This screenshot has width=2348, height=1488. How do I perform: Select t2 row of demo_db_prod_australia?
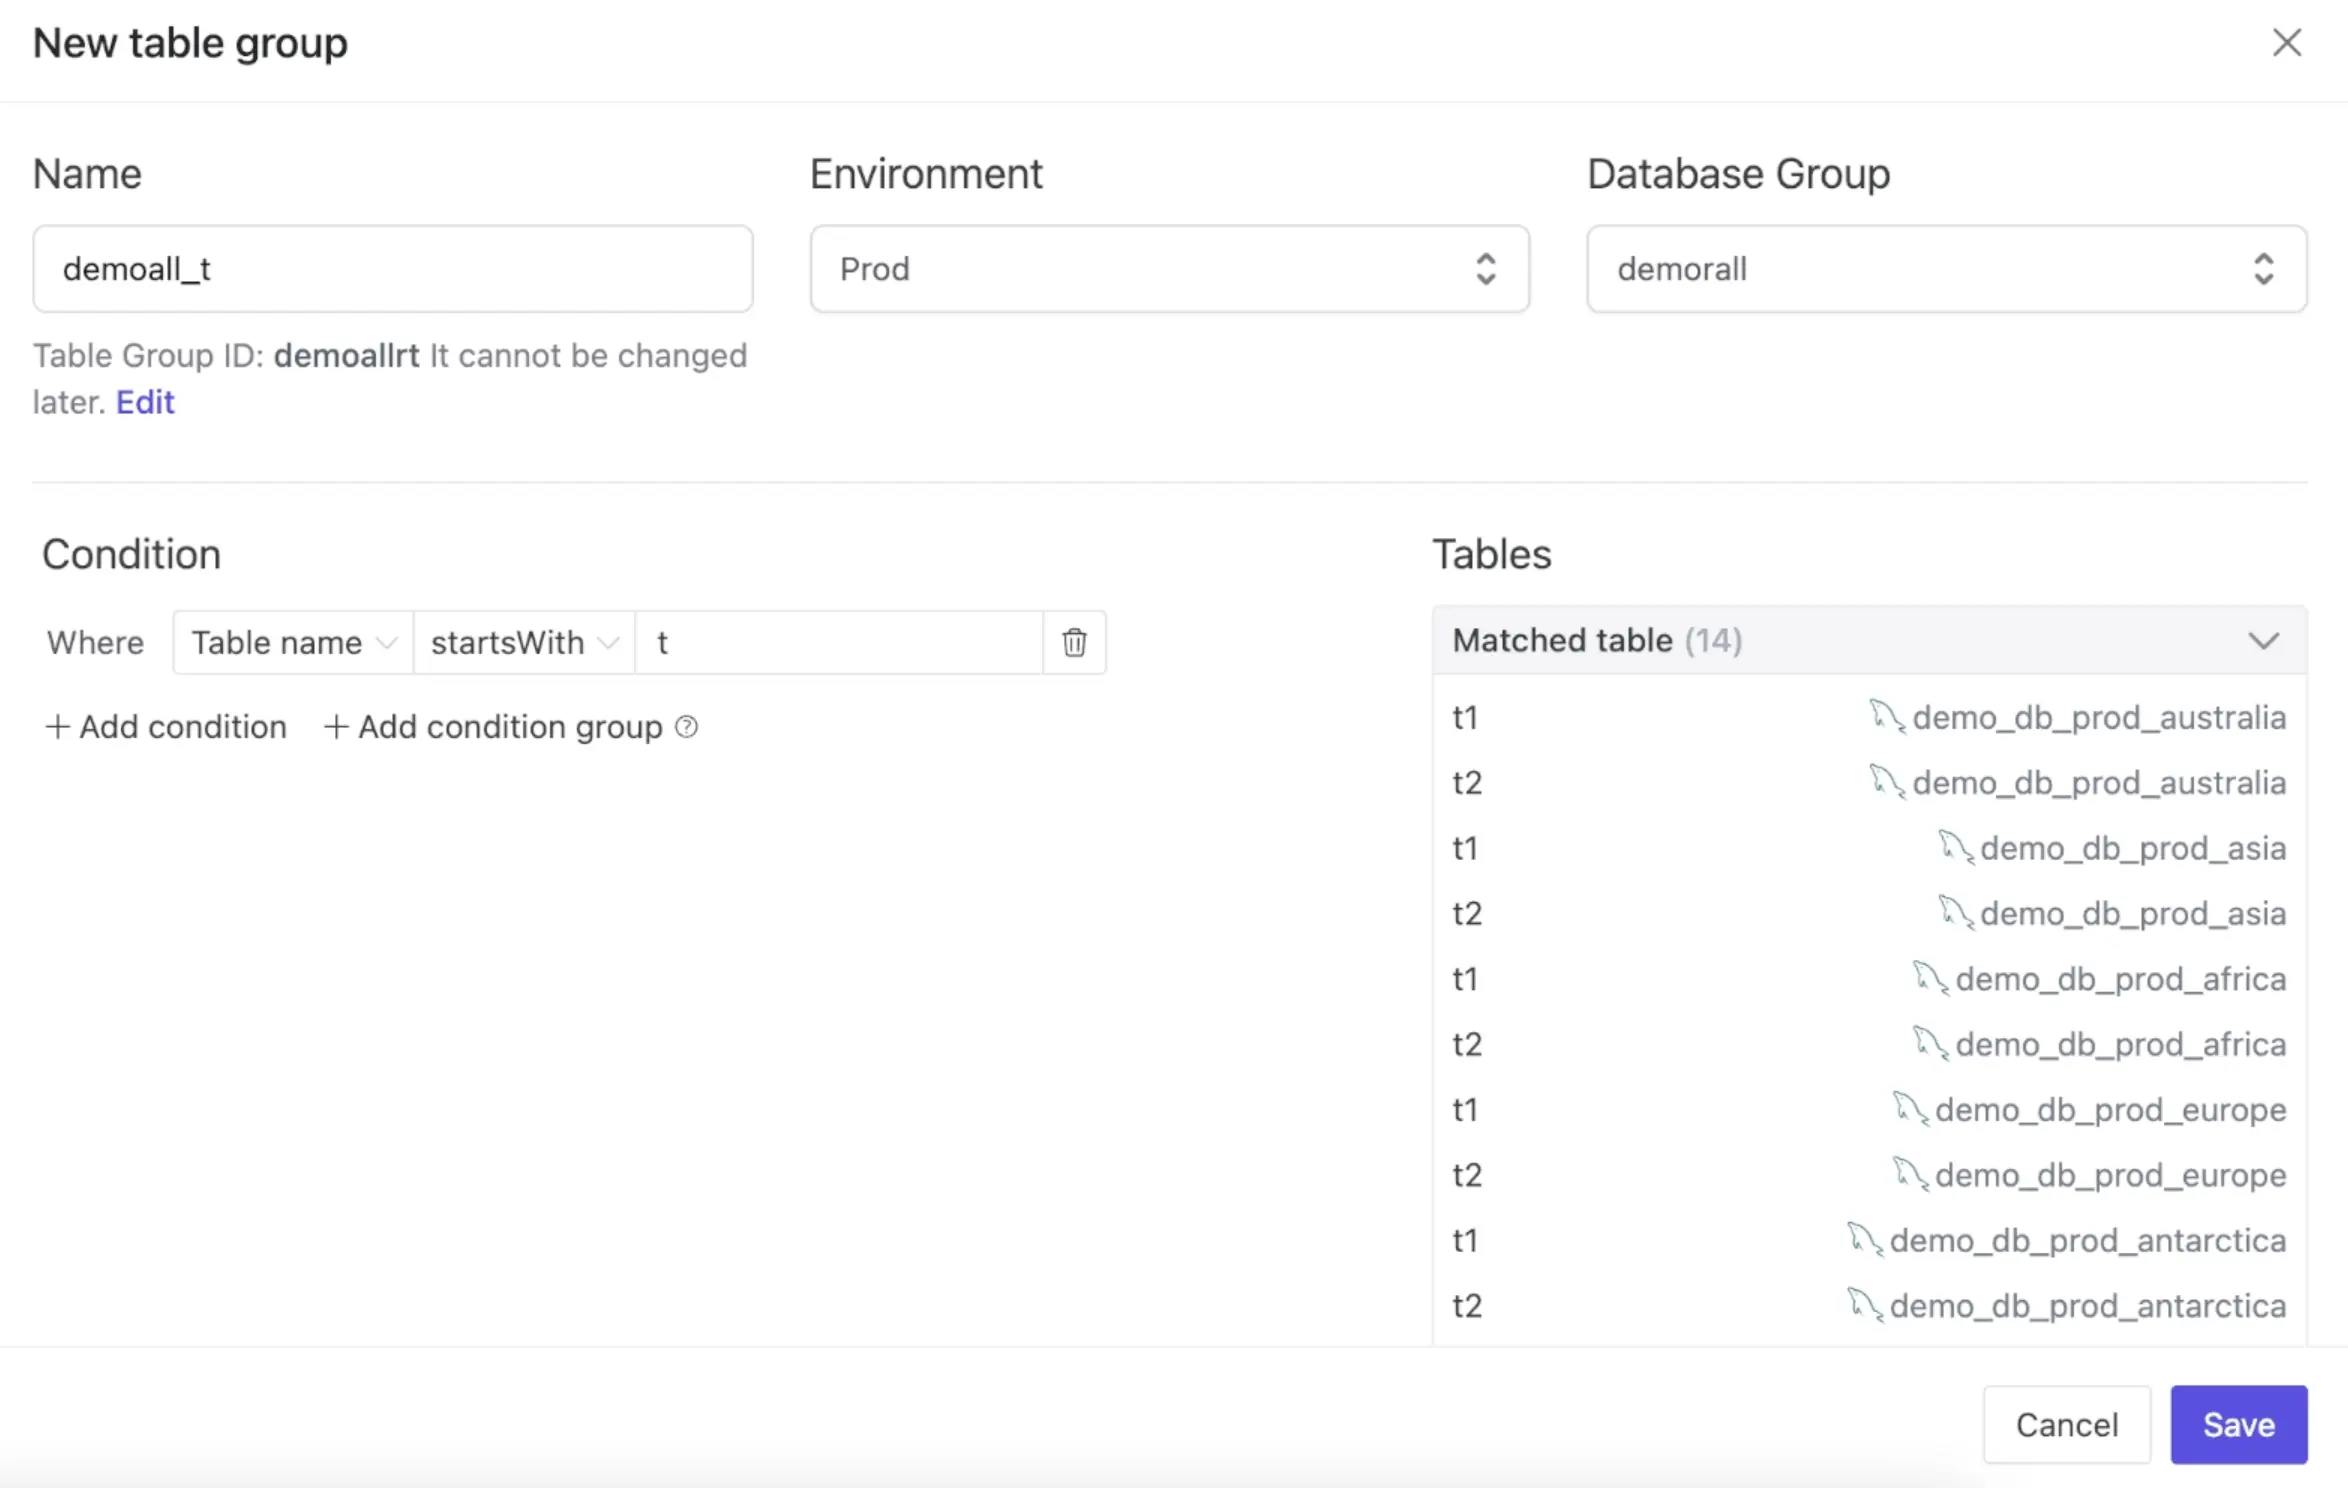point(1869,782)
